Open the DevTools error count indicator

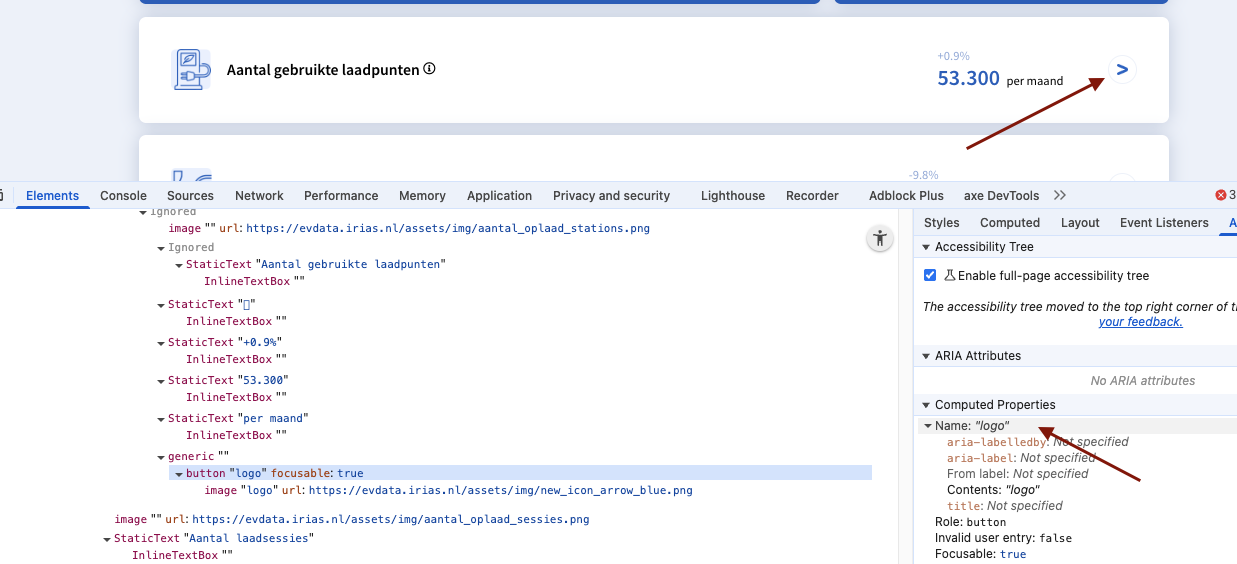(x=1225, y=196)
